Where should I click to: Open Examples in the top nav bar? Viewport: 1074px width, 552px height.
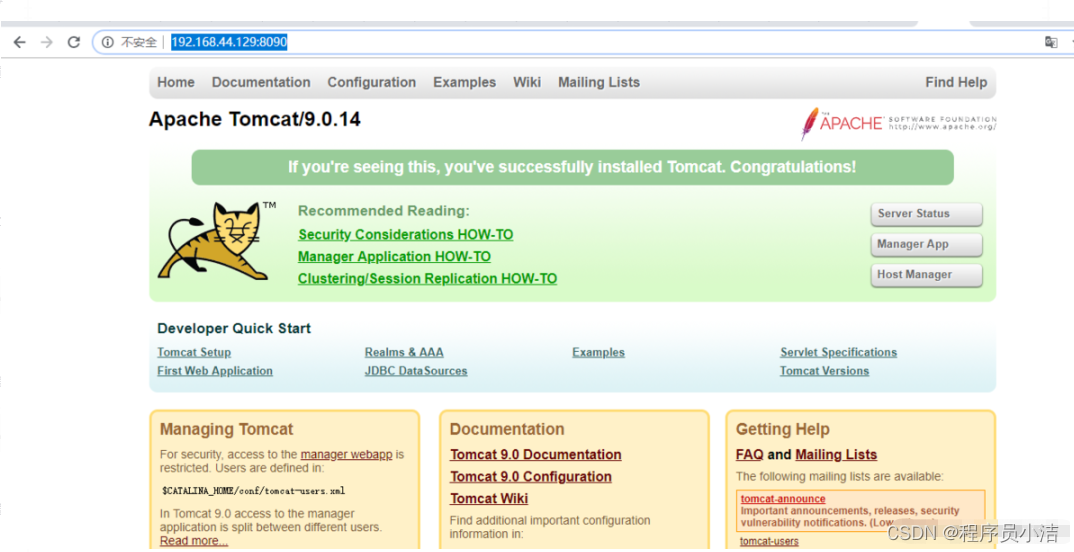464,82
